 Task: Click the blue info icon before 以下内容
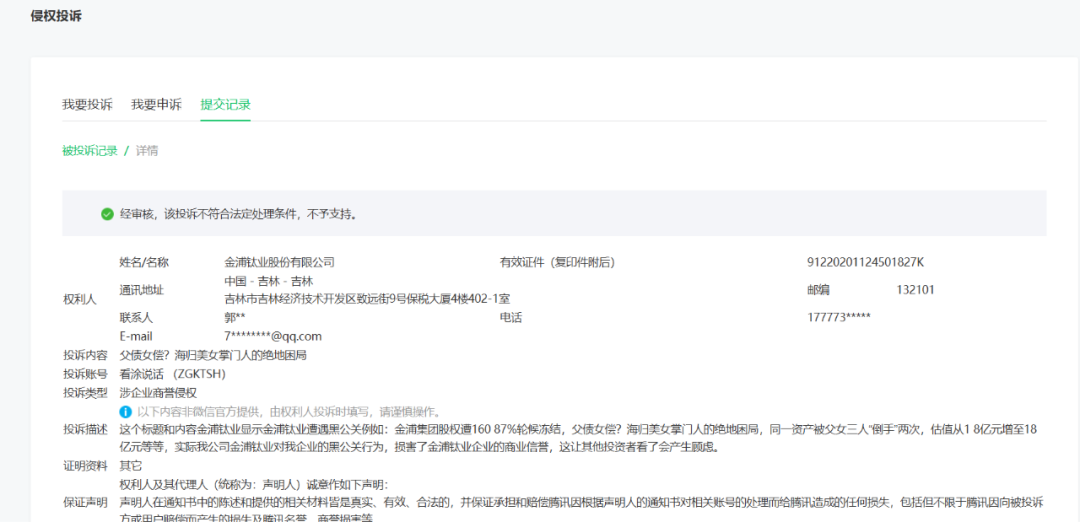[125, 412]
